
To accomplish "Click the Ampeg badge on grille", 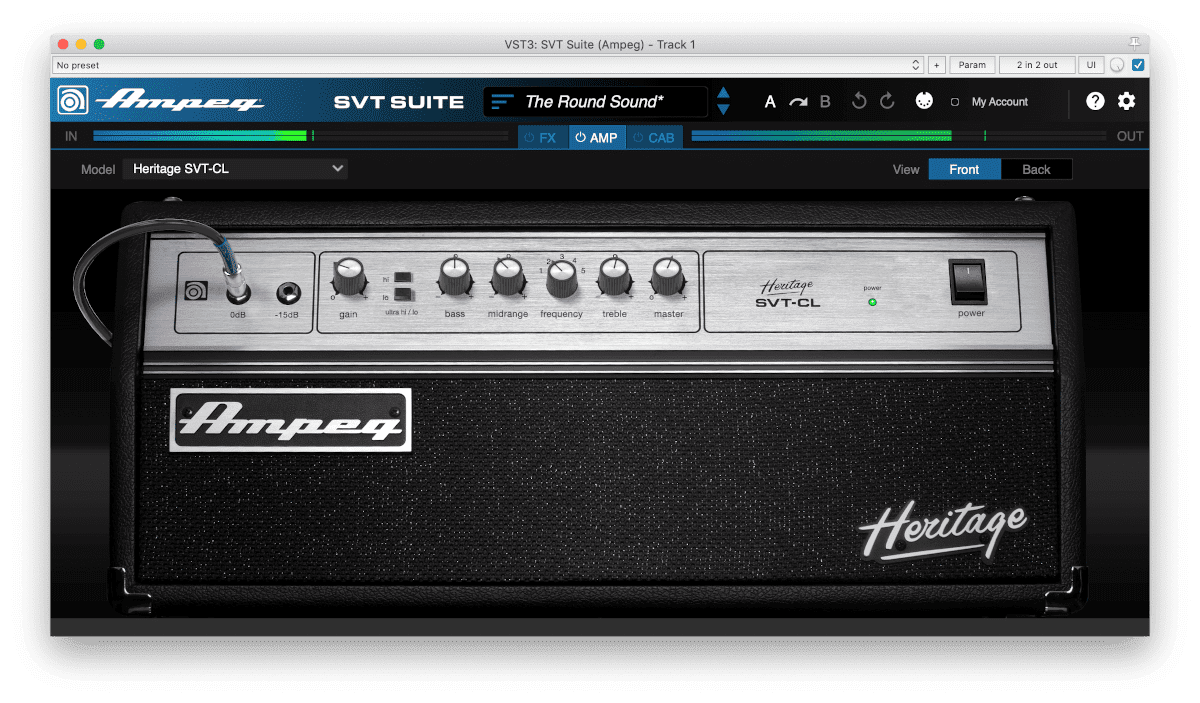I will [x=291, y=420].
